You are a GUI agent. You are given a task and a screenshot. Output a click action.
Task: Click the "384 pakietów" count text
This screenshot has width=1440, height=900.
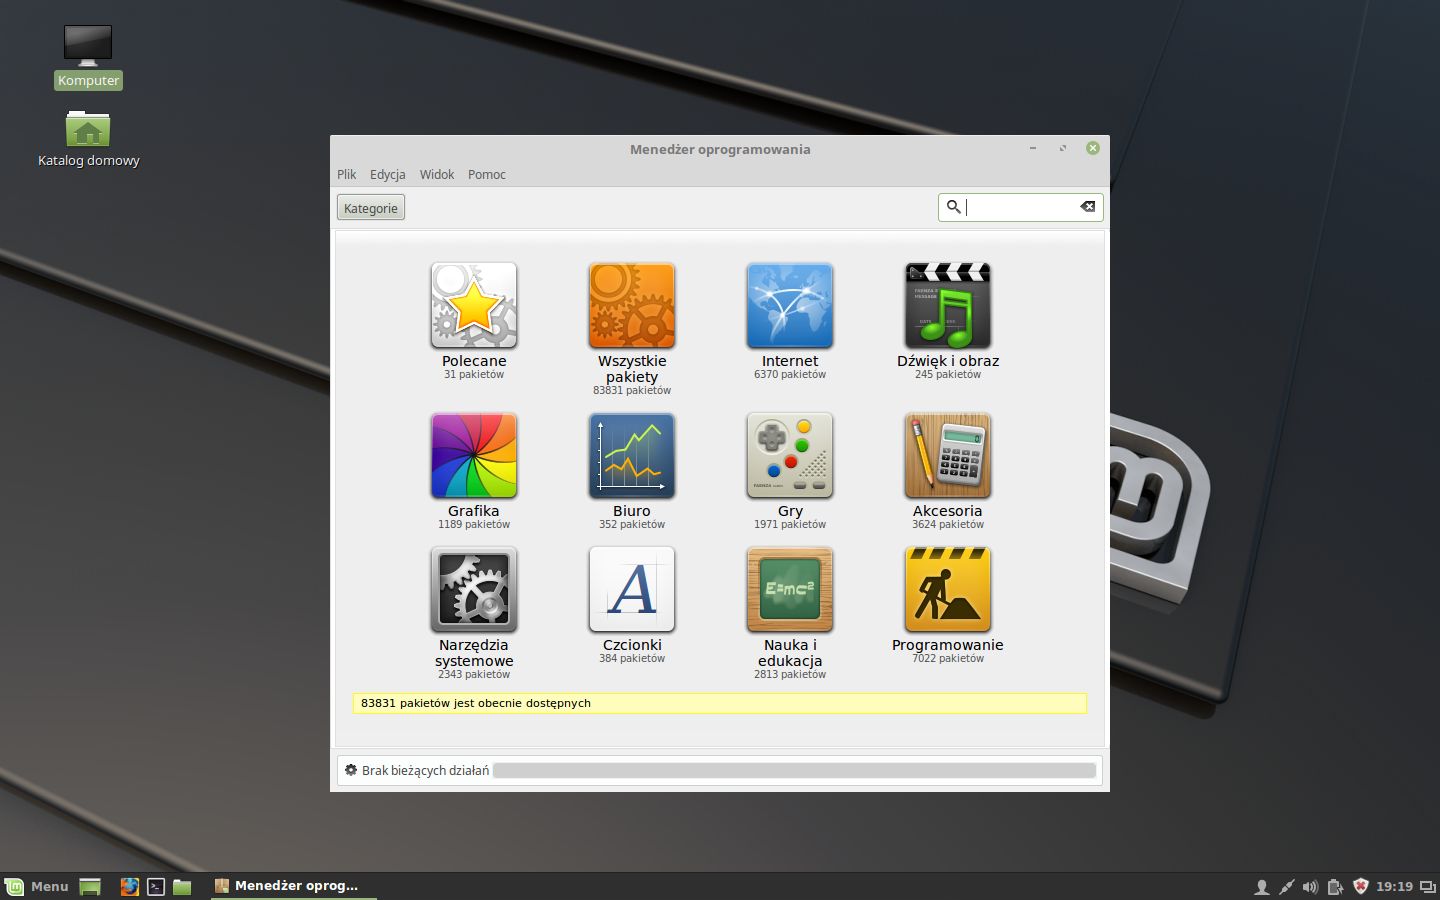[632, 659]
